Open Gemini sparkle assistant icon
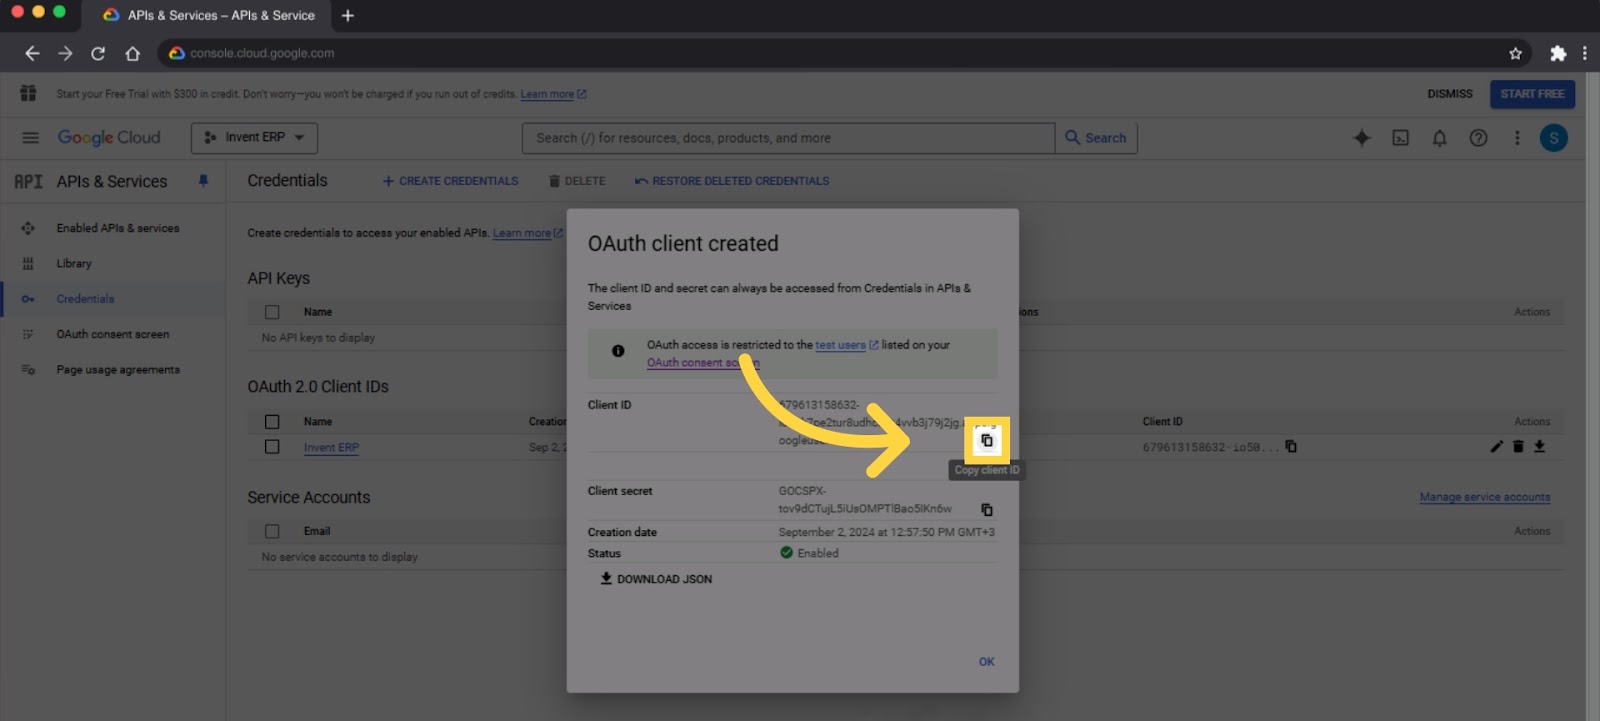This screenshot has width=1600, height=721. coord(1361,138)
